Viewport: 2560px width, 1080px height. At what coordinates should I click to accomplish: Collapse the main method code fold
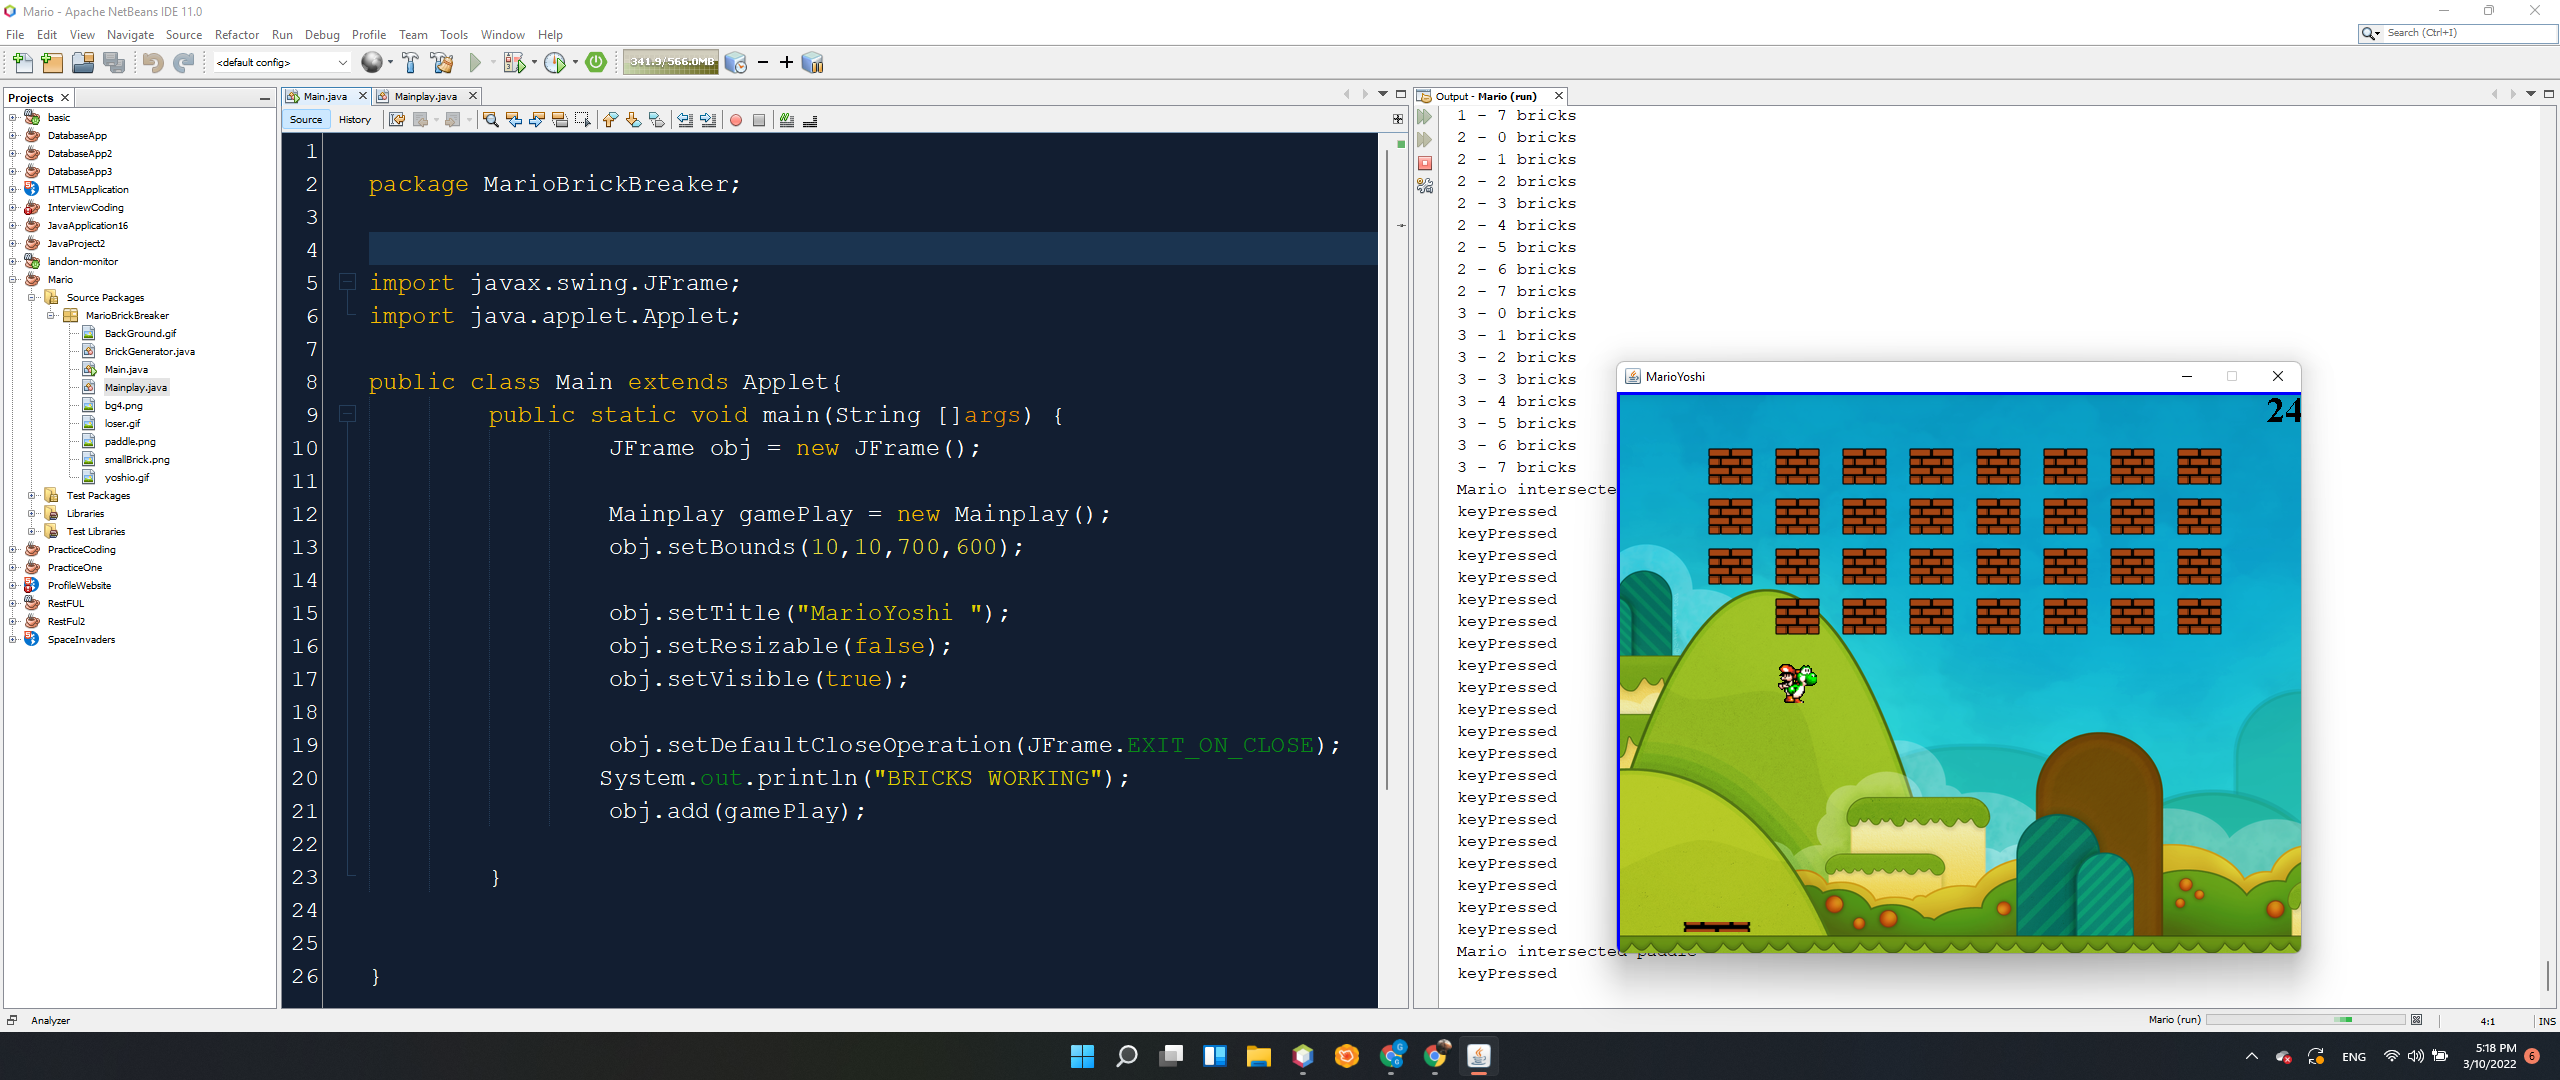click(x=347, y=414)
